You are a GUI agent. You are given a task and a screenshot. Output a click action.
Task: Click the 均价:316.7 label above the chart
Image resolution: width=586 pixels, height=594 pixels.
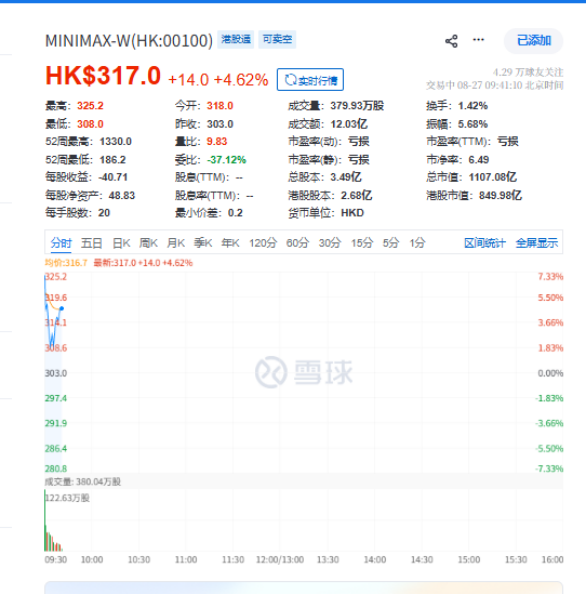[x=66, y=263]
